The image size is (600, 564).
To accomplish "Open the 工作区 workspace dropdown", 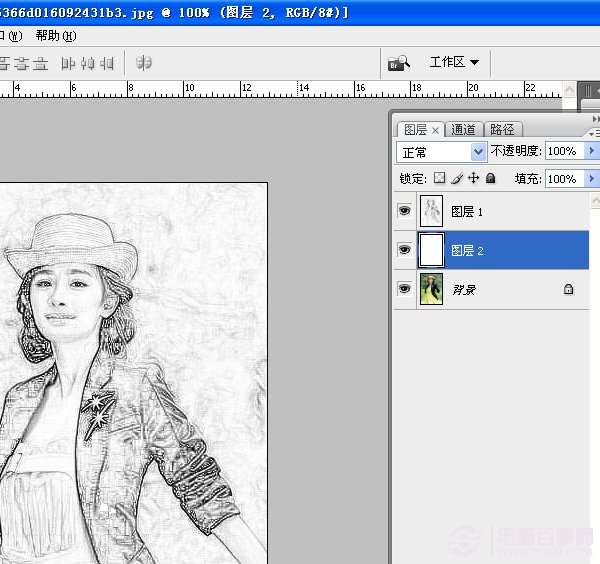I will (454, 62).
